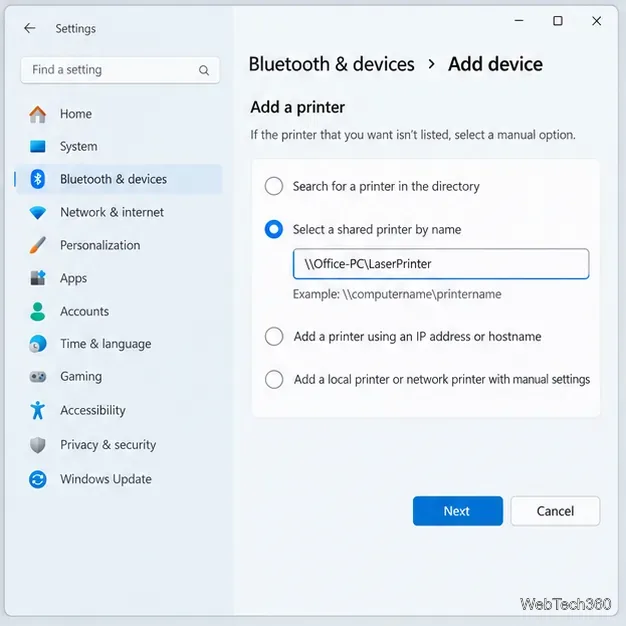Select shared printer by name radio
This screenshot has height=626, width=626.
[274, 229]
